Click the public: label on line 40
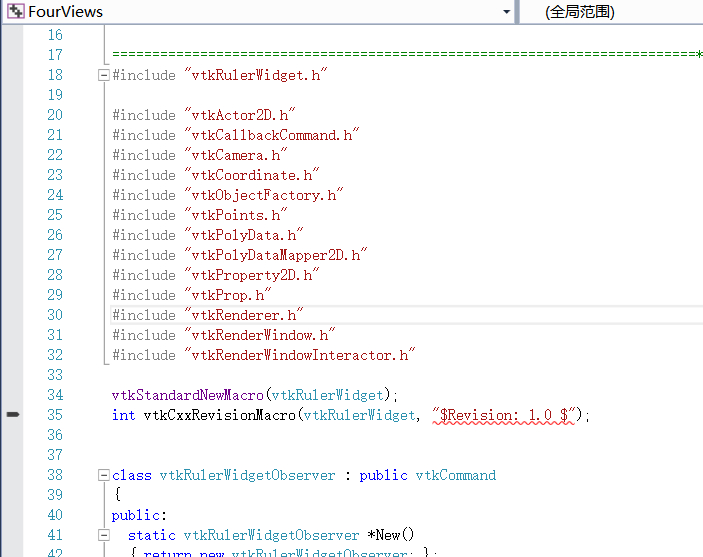This screenshot has height=557, width=703. pyautogui.click(x=139, y=515)
